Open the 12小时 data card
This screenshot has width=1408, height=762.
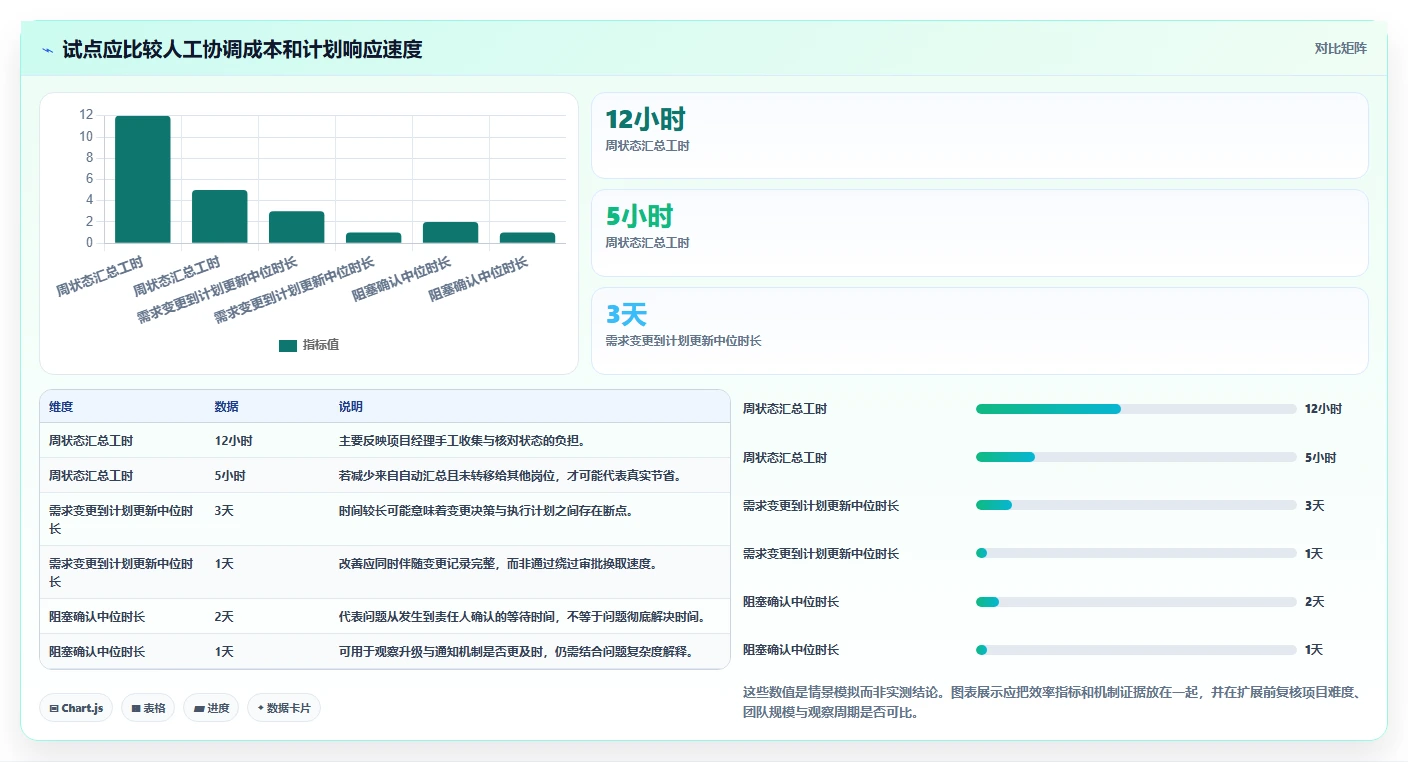pos(979,136)
